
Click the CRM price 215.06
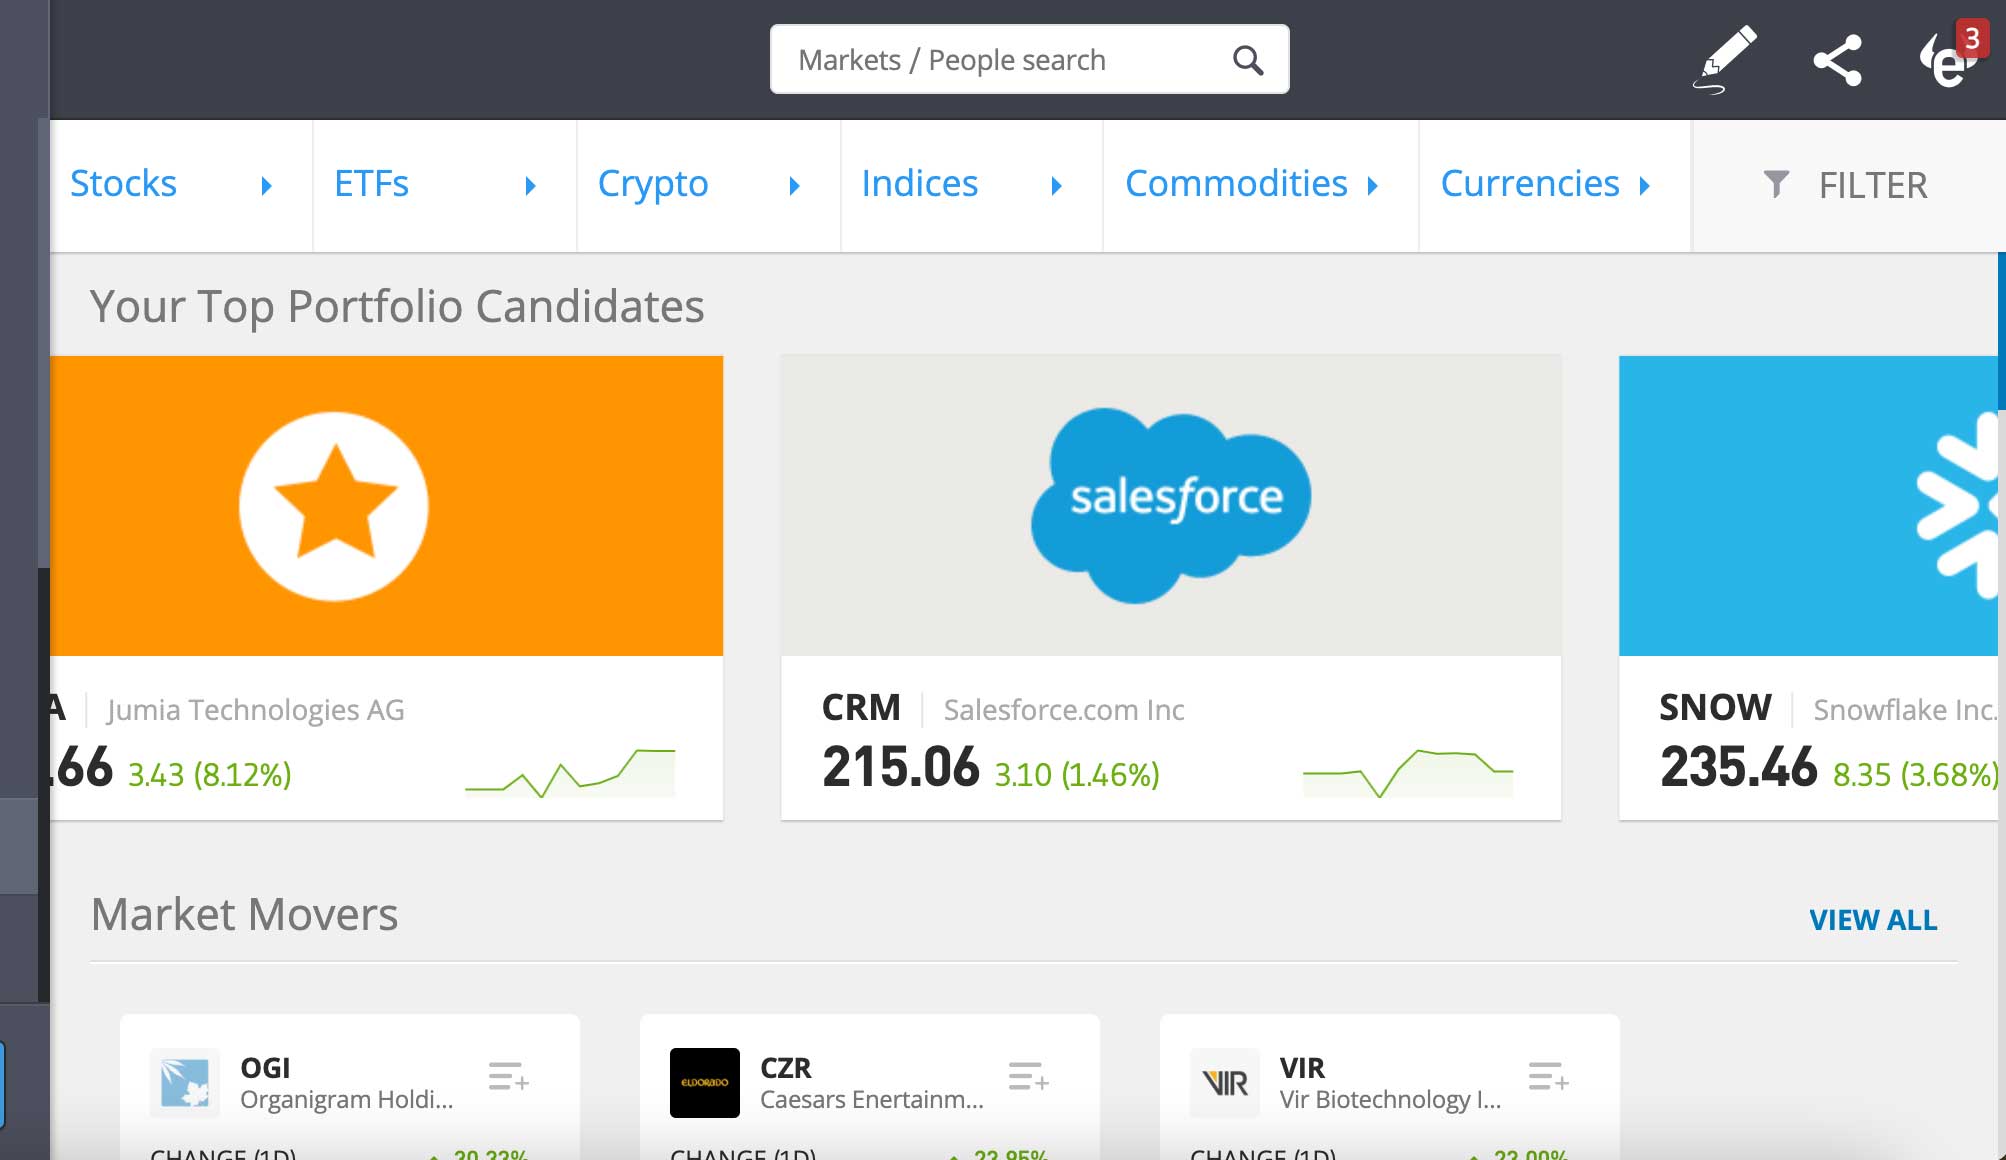[901, 767]
